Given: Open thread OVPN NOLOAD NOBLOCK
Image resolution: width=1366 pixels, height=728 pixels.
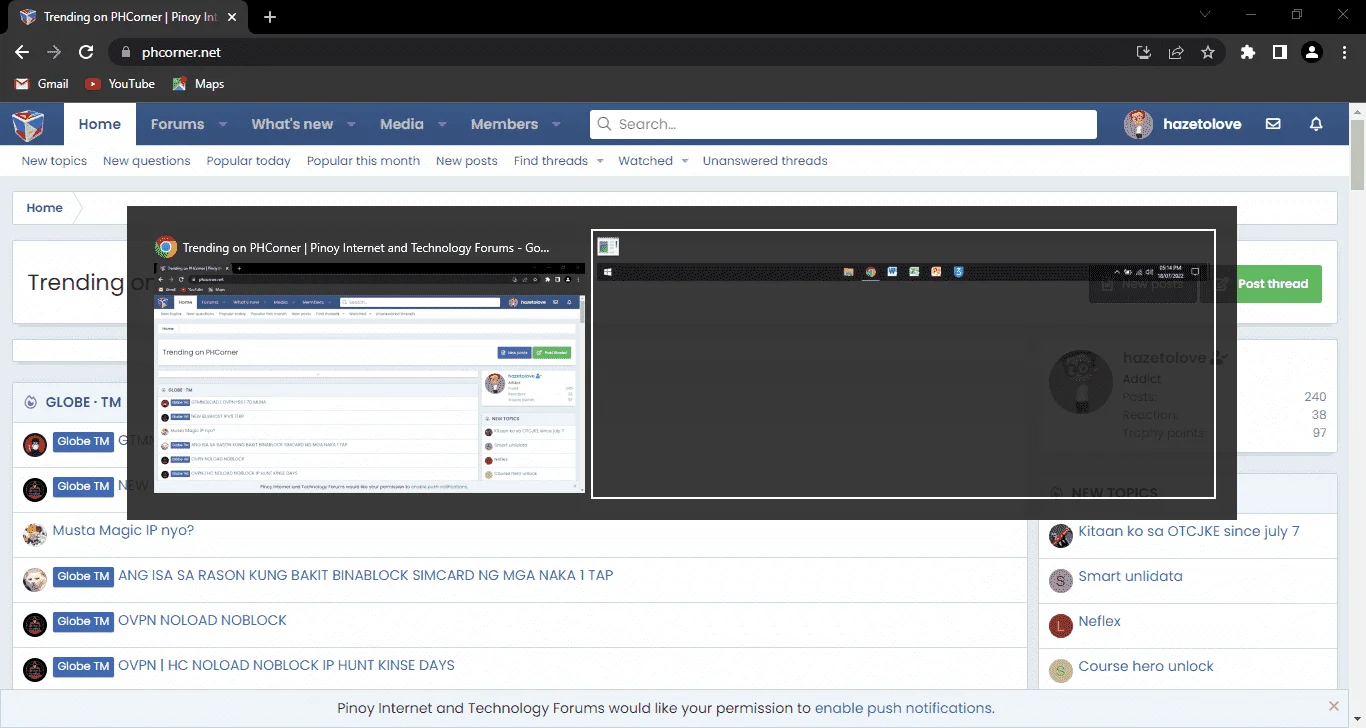Looking at the screenshot, I should pos(202,620).
